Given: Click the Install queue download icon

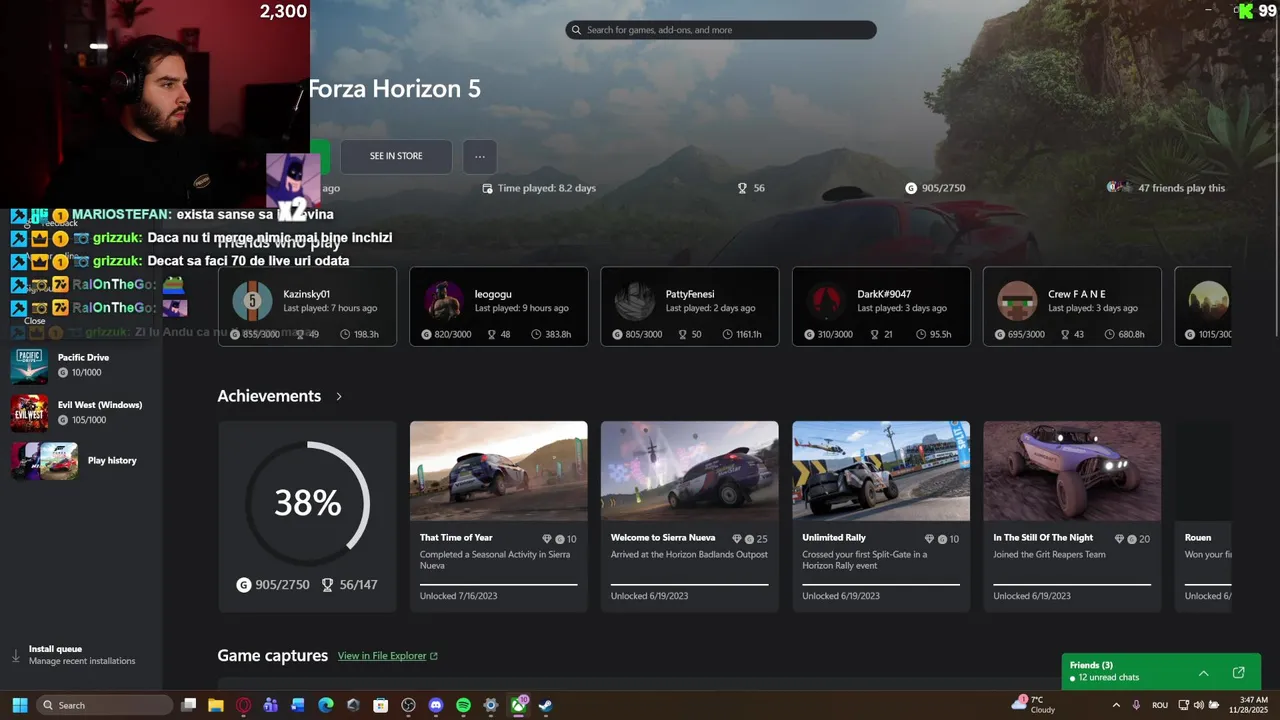Looking at the screenshot, I should click(x=15, y=656).
